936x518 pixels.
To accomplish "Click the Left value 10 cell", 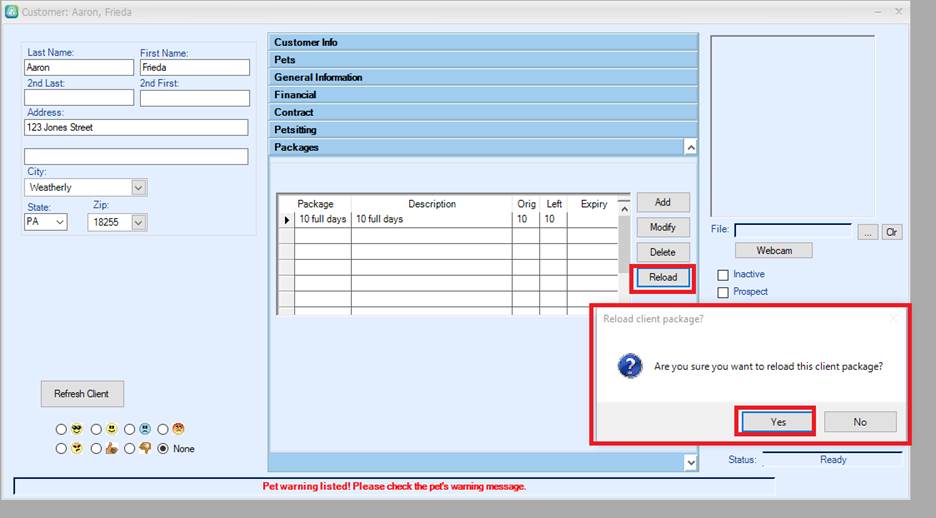I will pos(553,220).
